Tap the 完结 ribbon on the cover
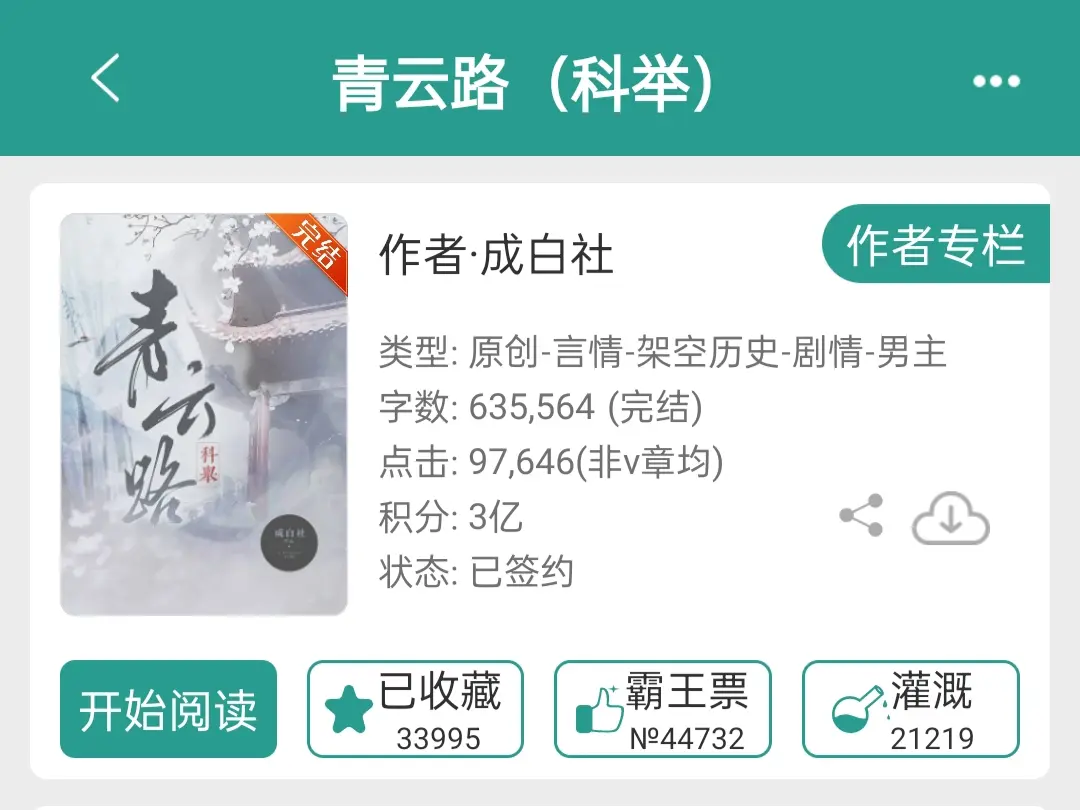 pos(315,246)
